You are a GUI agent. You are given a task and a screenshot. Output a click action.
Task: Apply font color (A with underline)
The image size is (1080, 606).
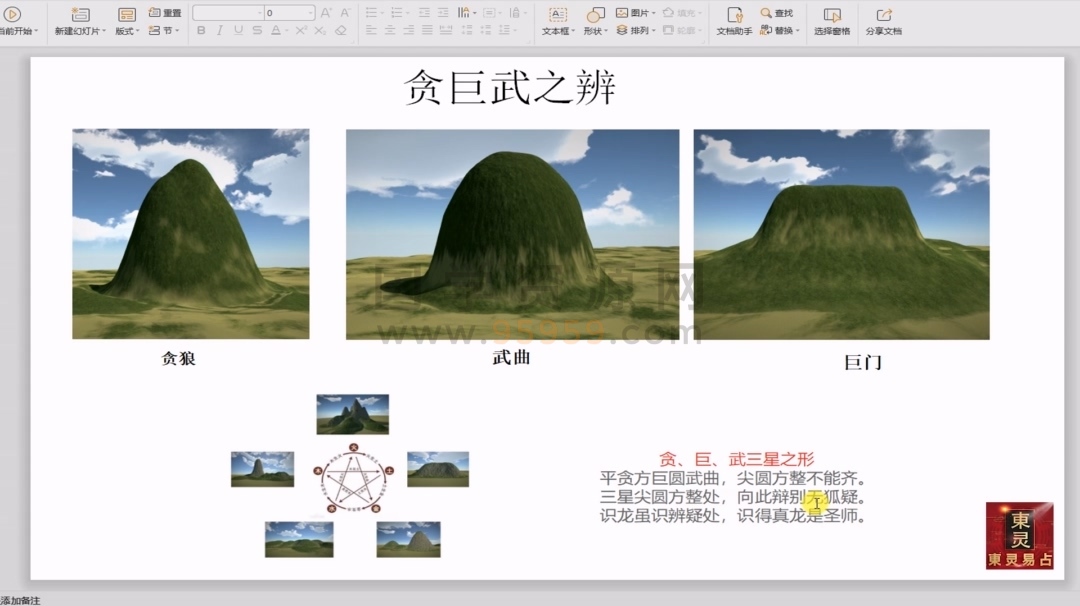[276, 30]
